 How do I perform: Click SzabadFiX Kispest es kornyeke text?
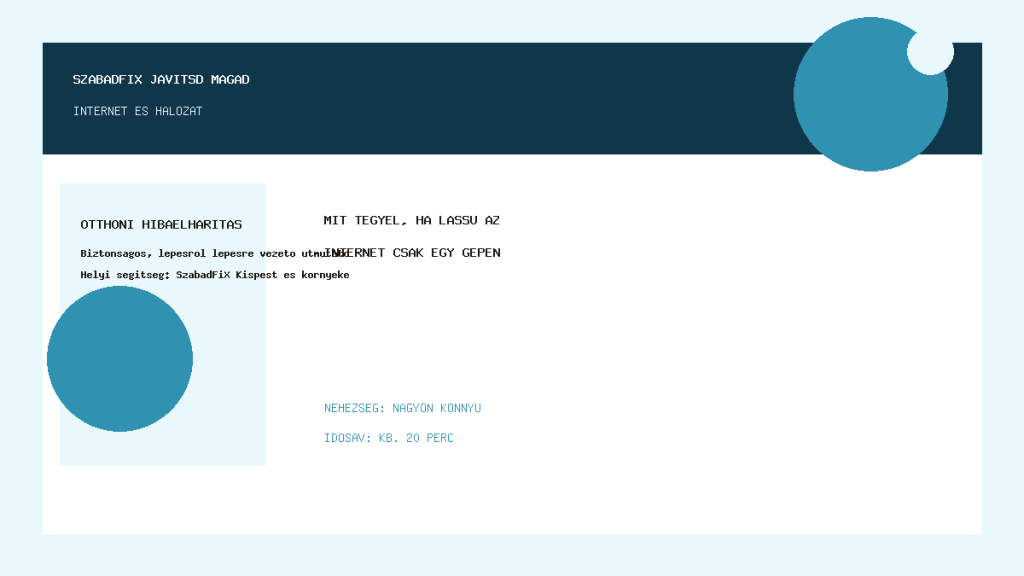coord(263,275)
